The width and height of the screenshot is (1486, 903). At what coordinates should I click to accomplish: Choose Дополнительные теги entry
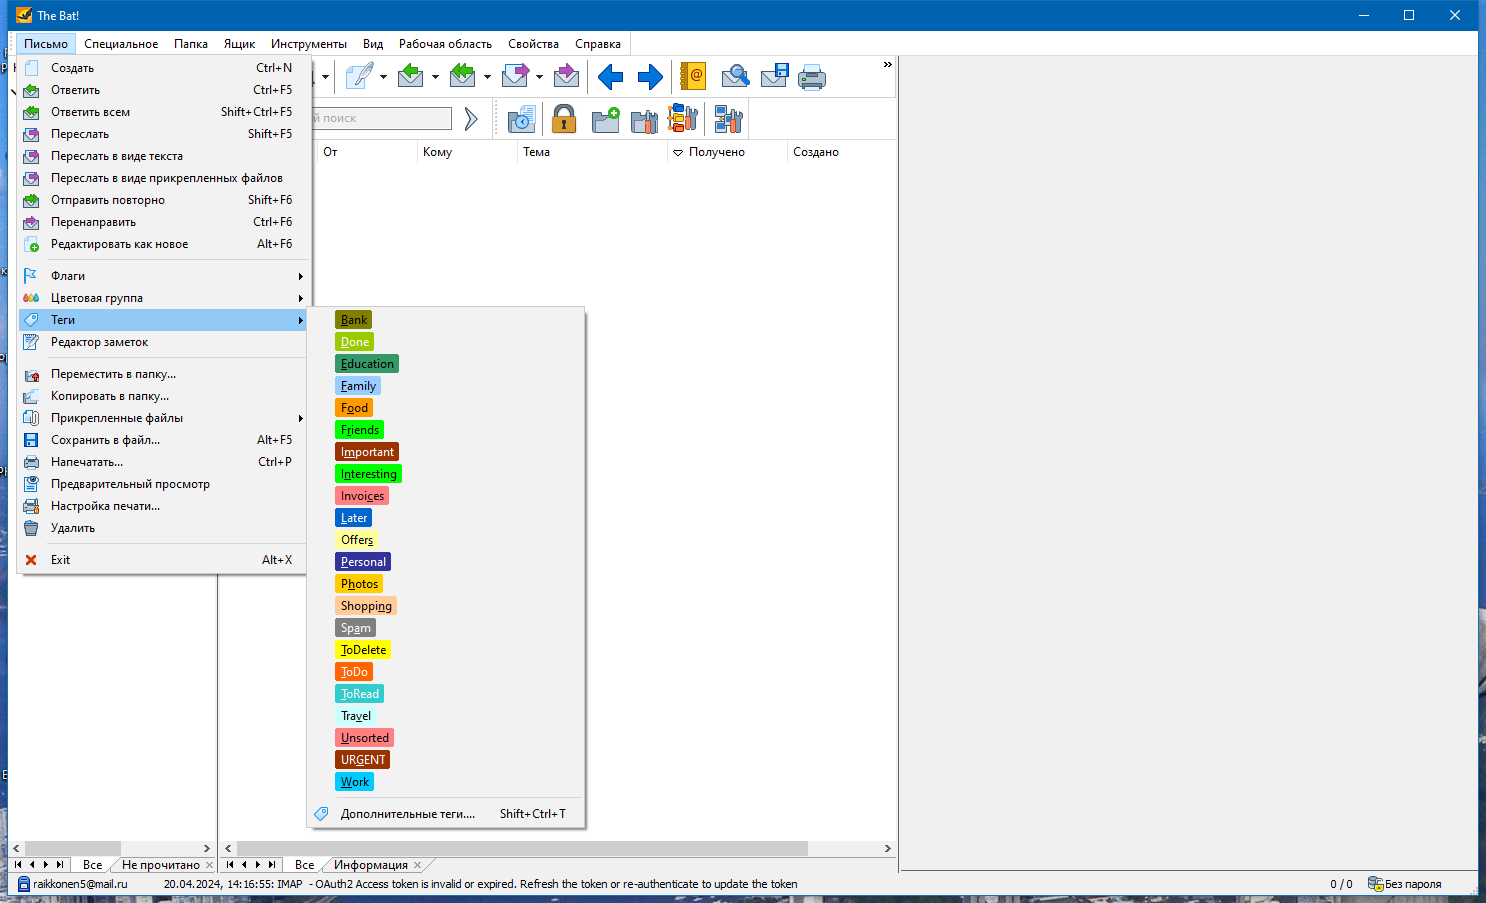pos(445,814)
